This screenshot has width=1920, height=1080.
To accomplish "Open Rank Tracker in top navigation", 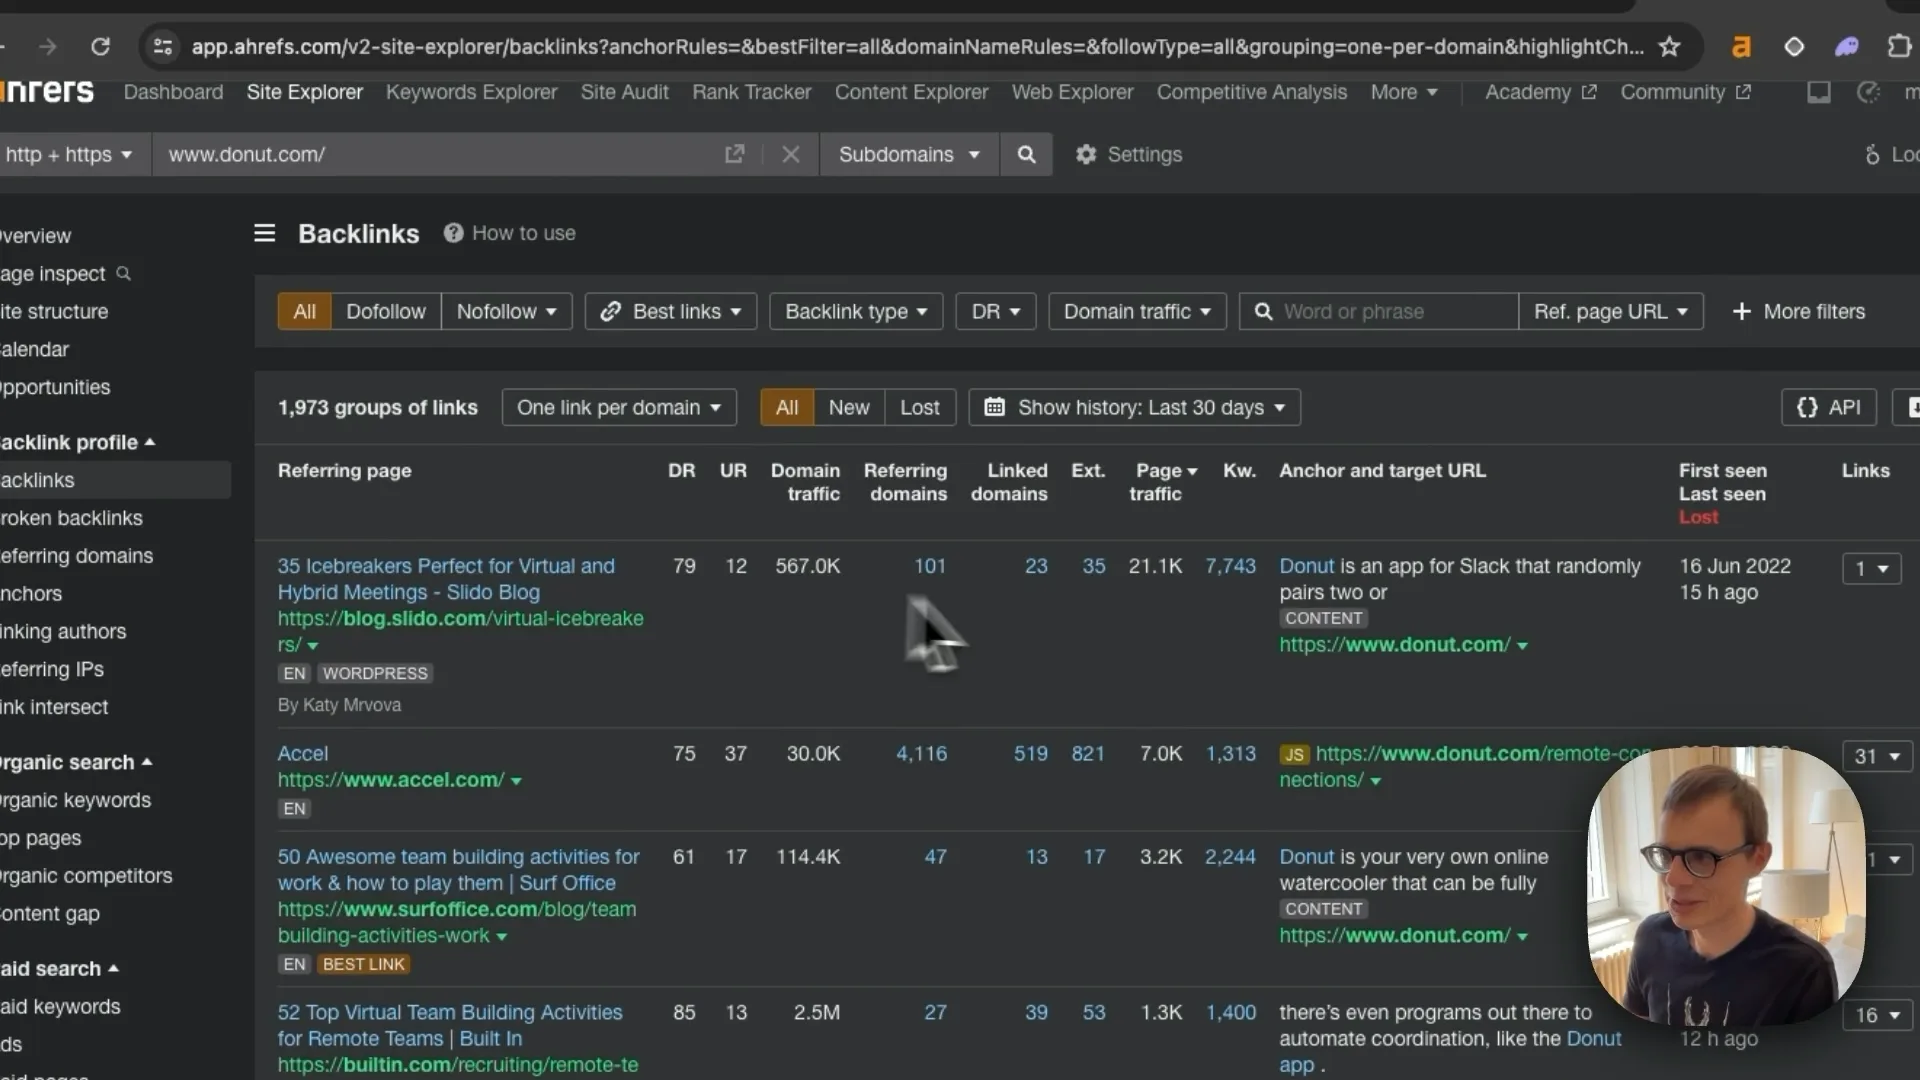I will [751, 92].
